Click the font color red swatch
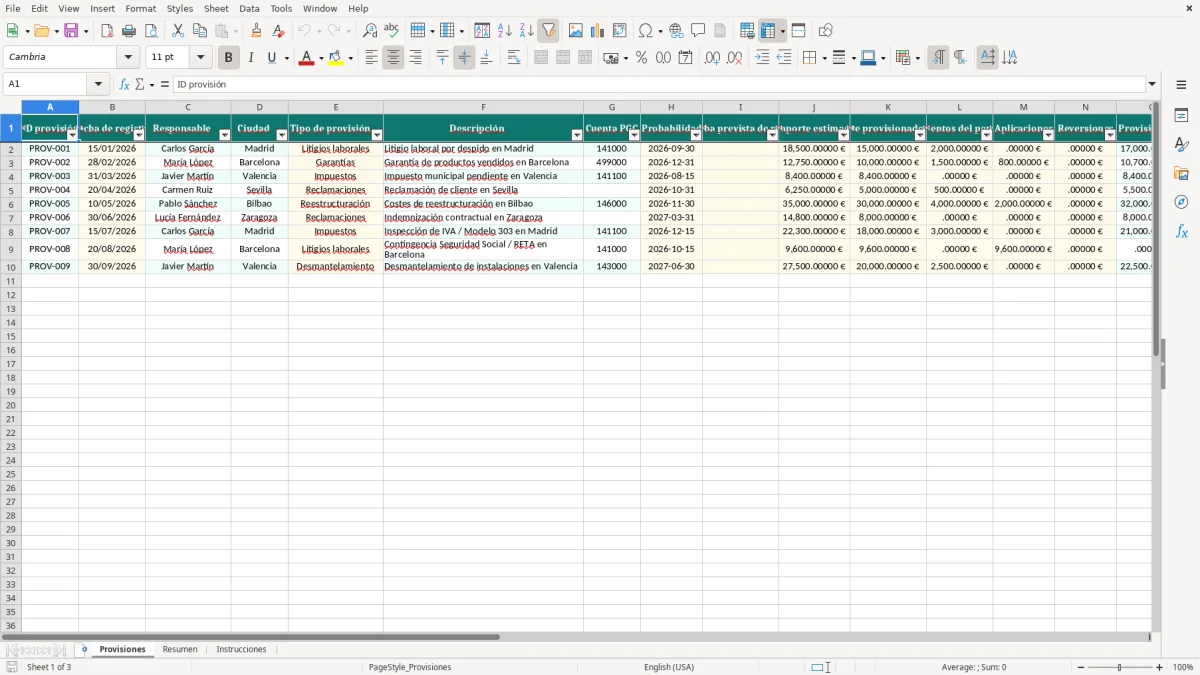1200x675 pixels. coord(305,58)
